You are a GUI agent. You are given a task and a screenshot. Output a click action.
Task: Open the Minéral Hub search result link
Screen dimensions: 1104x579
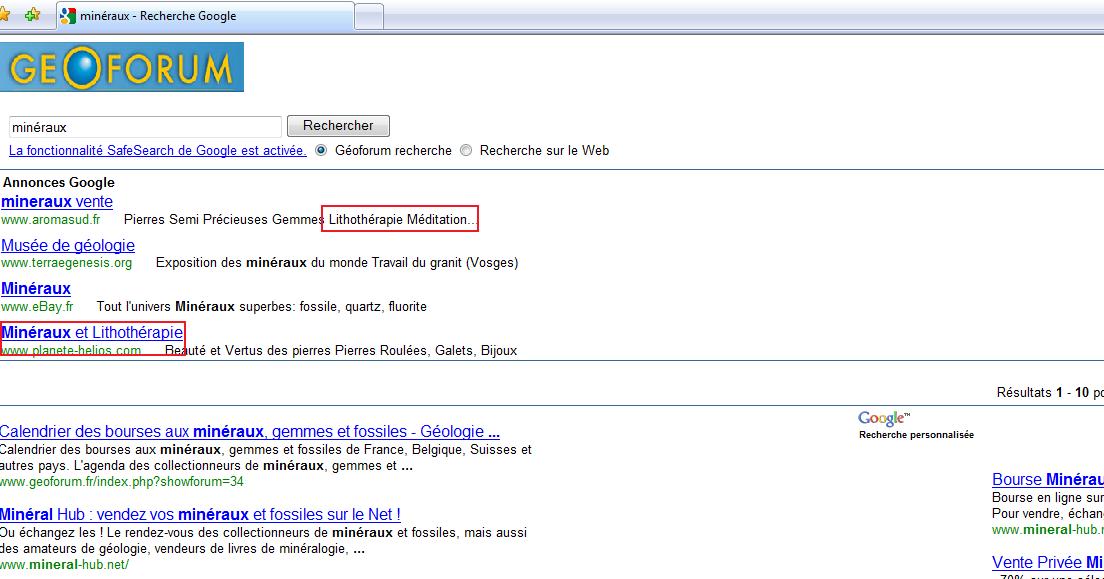click(201, 514)
